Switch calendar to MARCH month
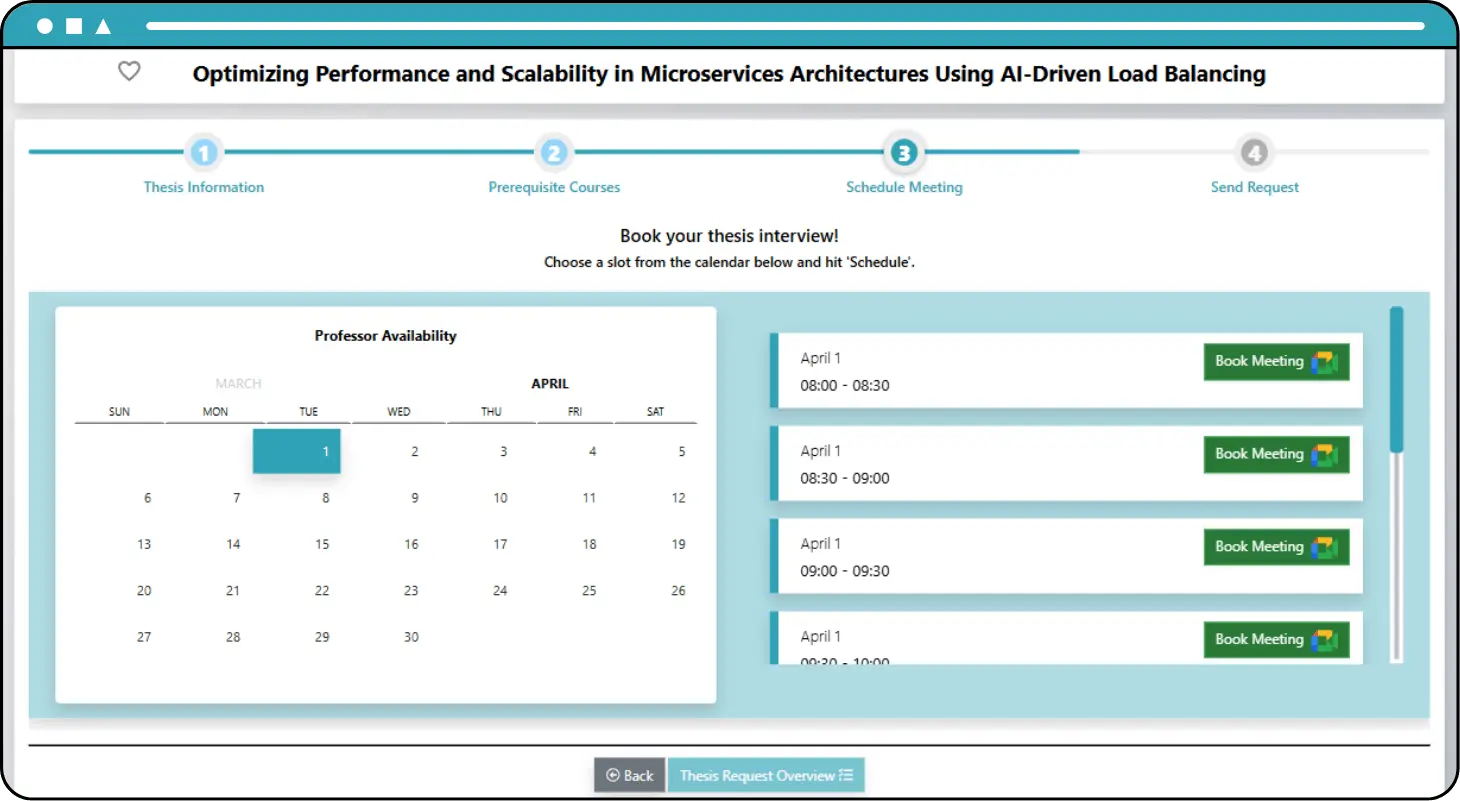This screenshot has height=801, width=1460. (x=238, y=384)
